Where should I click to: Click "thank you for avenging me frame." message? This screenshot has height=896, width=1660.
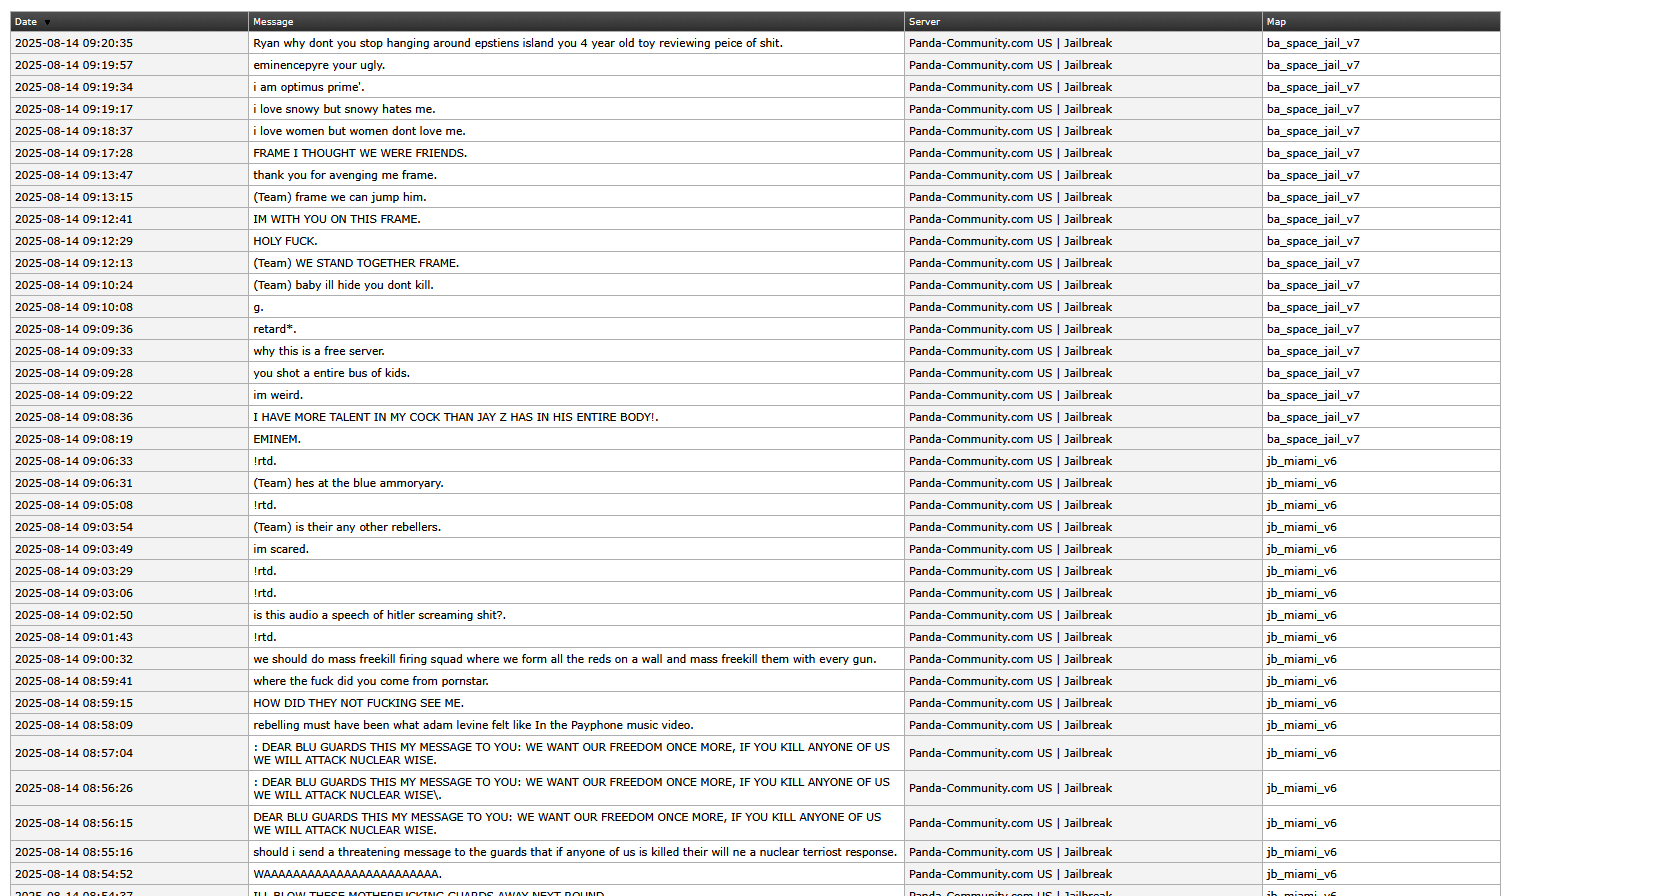pyautogui.click(x=345, y=175)
